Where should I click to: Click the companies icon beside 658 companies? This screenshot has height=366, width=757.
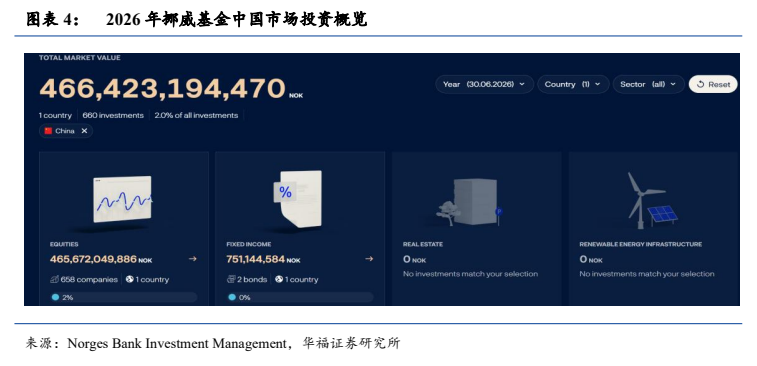pyautogui.click(x=54, y=279)
